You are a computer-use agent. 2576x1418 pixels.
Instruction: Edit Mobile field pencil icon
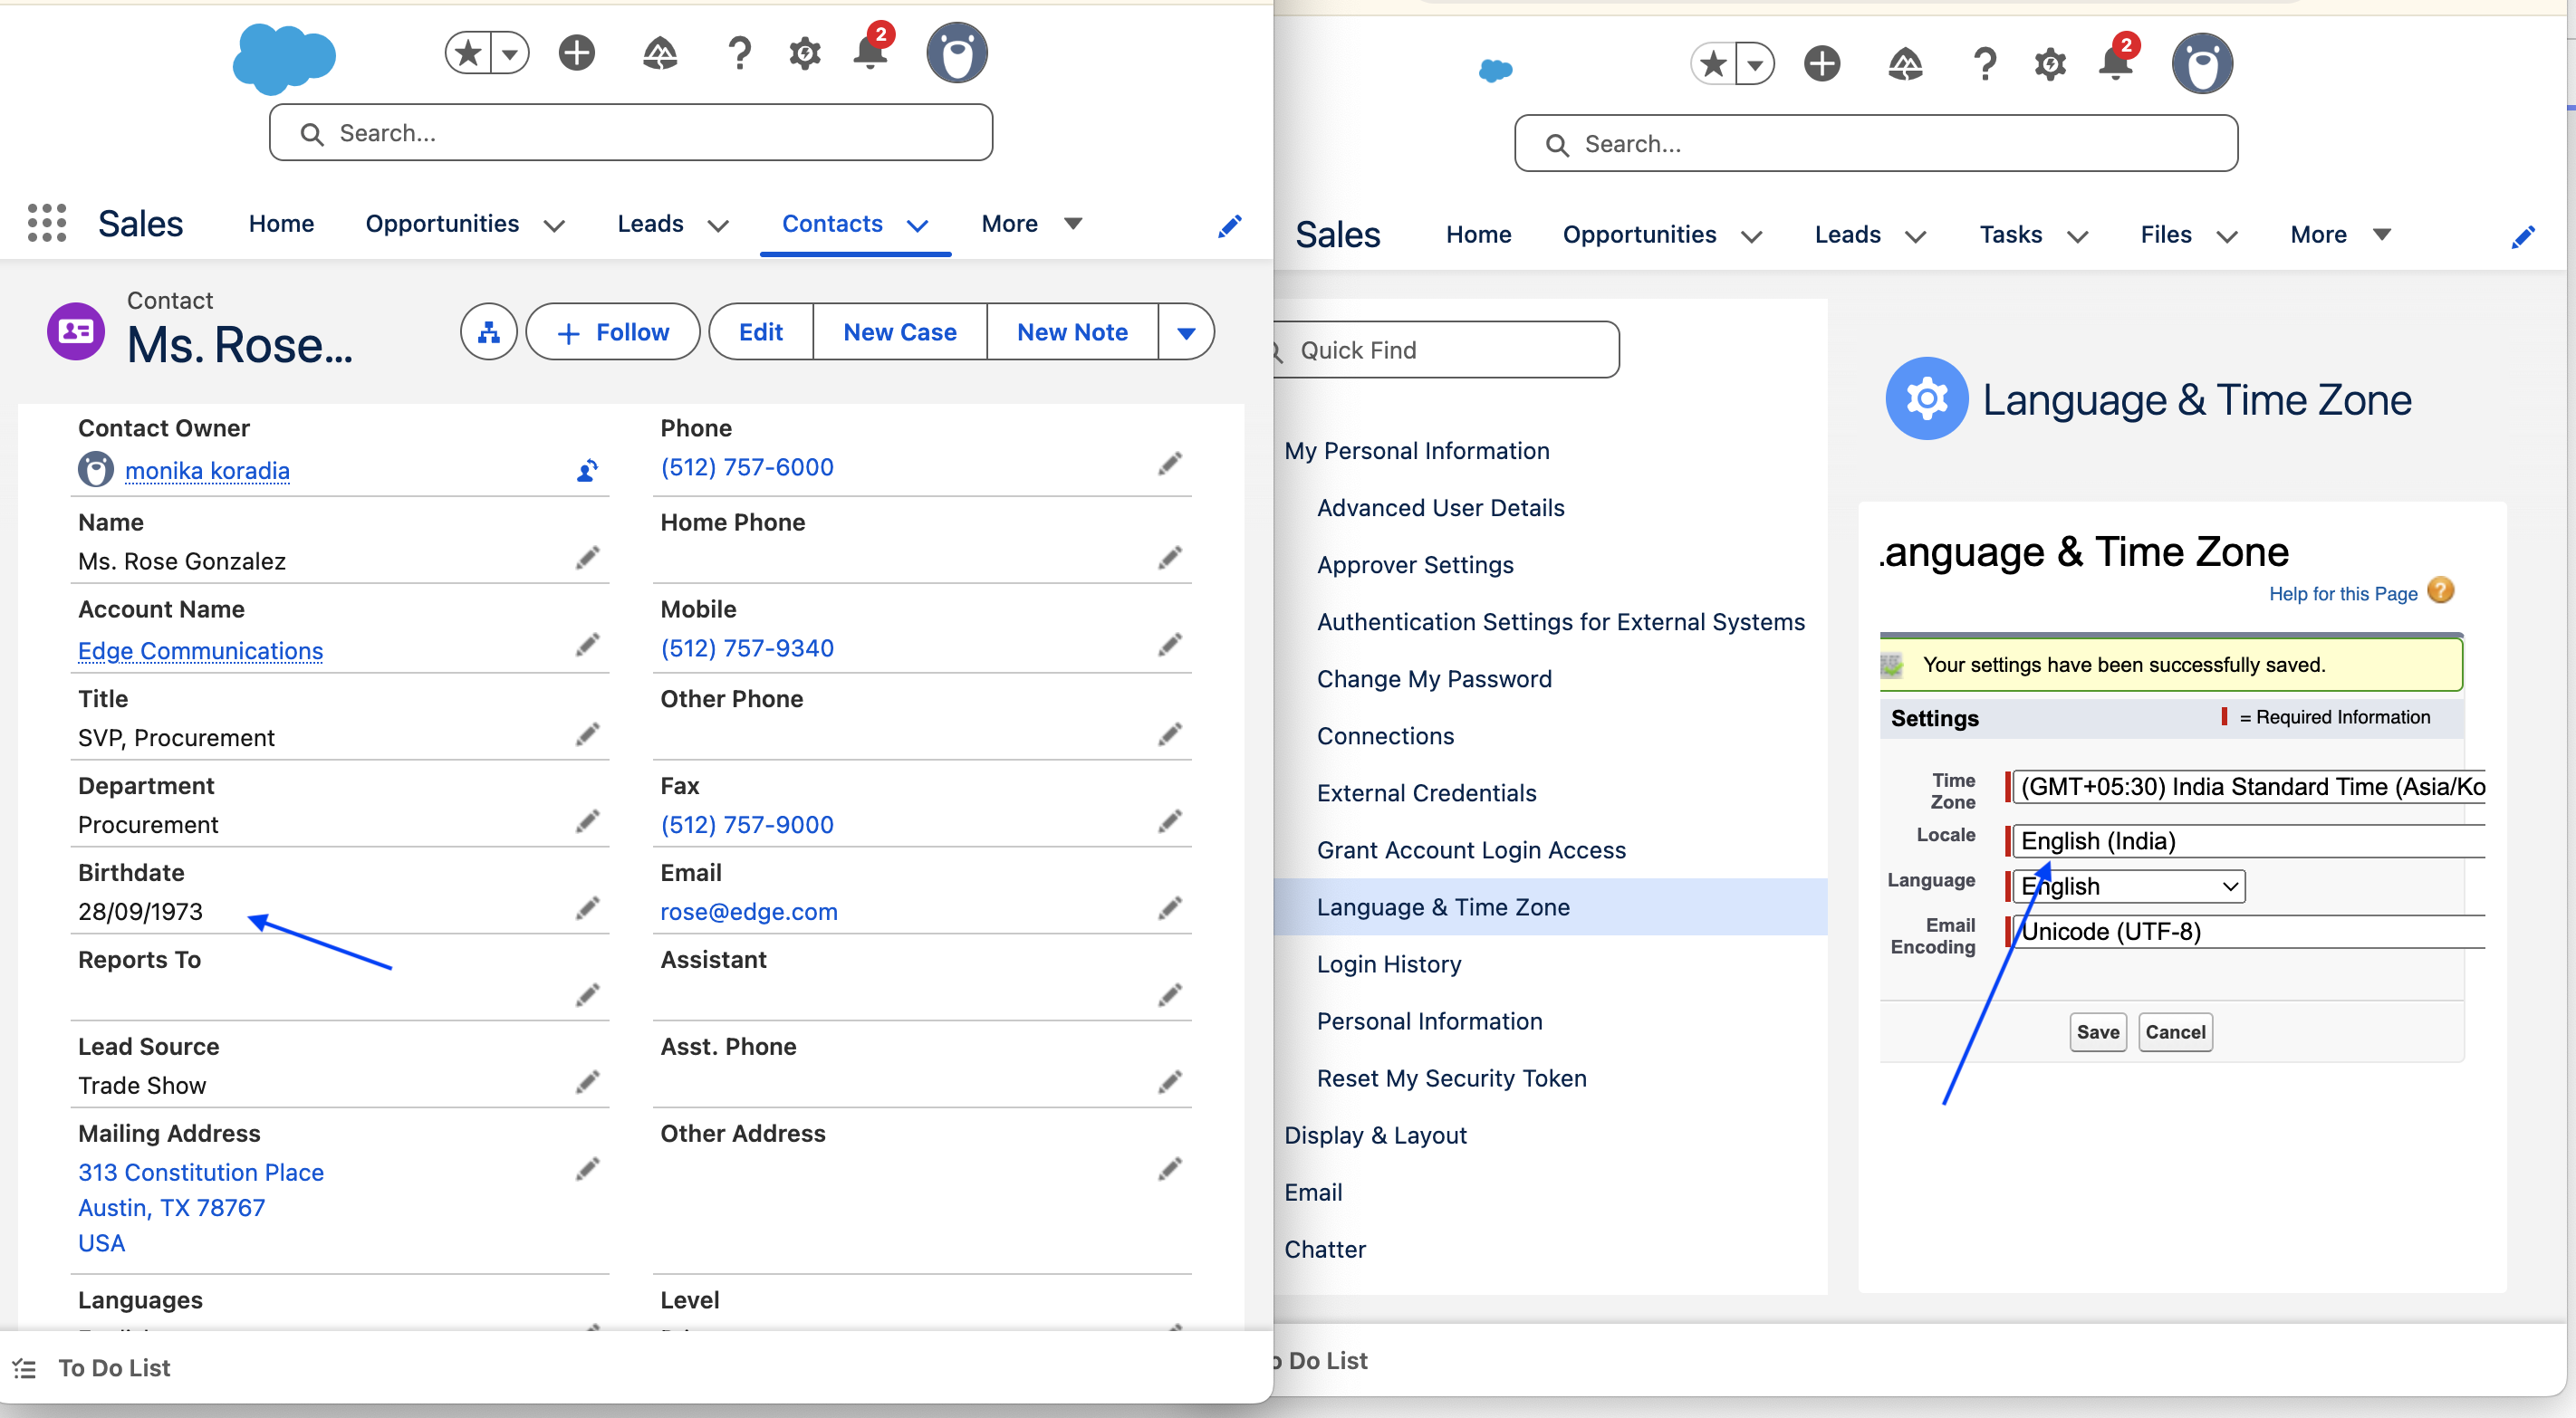coord(1170,644)
